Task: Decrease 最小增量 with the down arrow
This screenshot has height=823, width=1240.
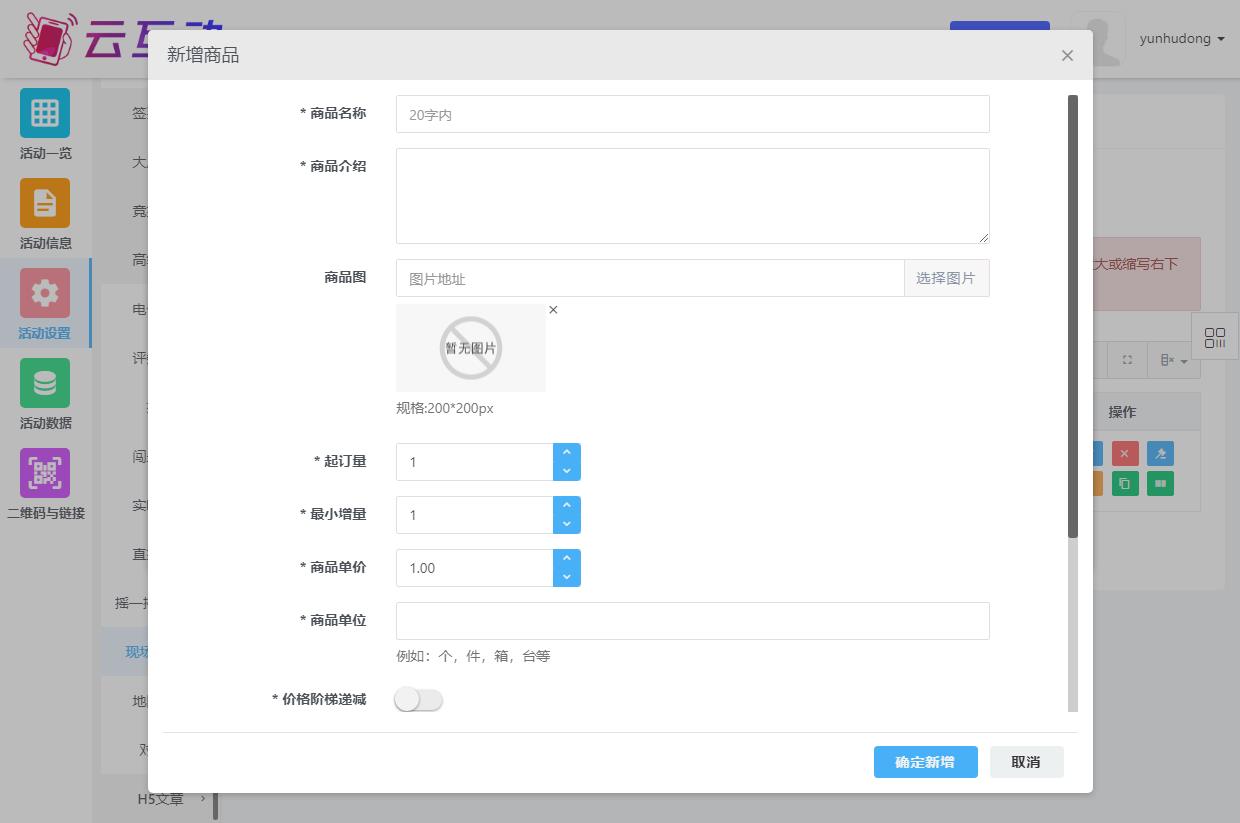Action: pos(567,524)
